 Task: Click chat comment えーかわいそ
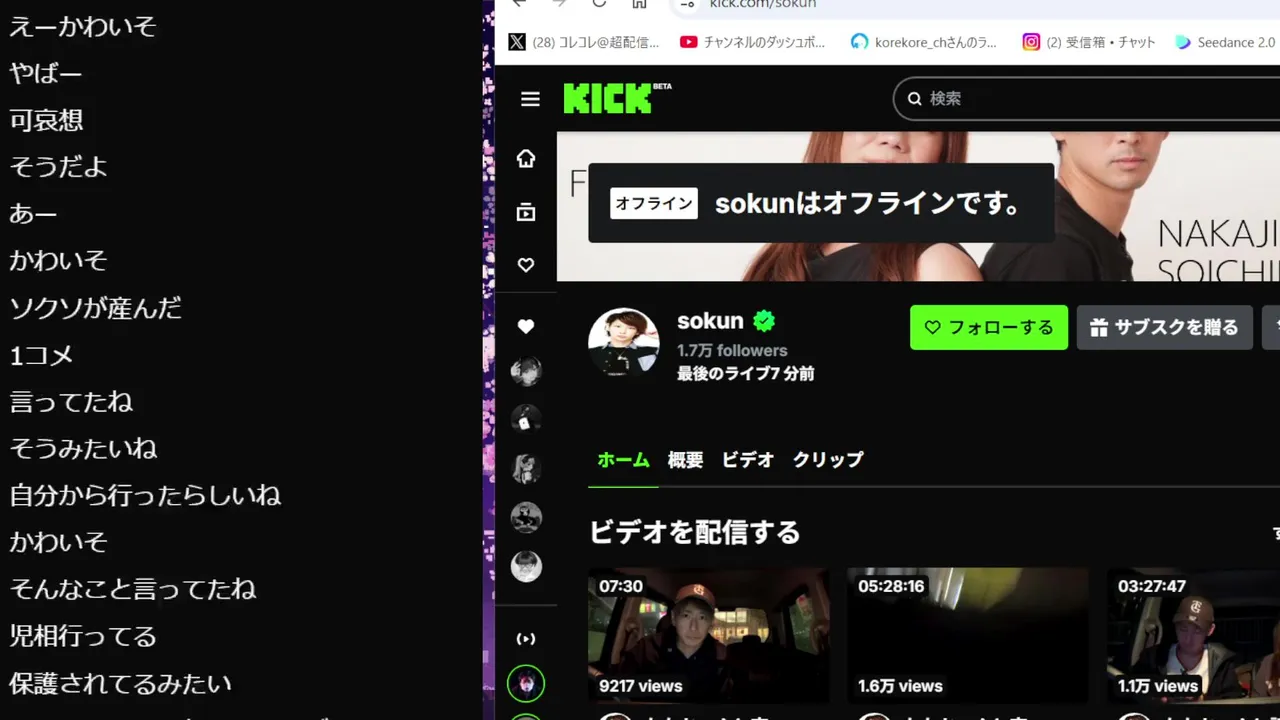pyautogui.click(x=83, y=26)
